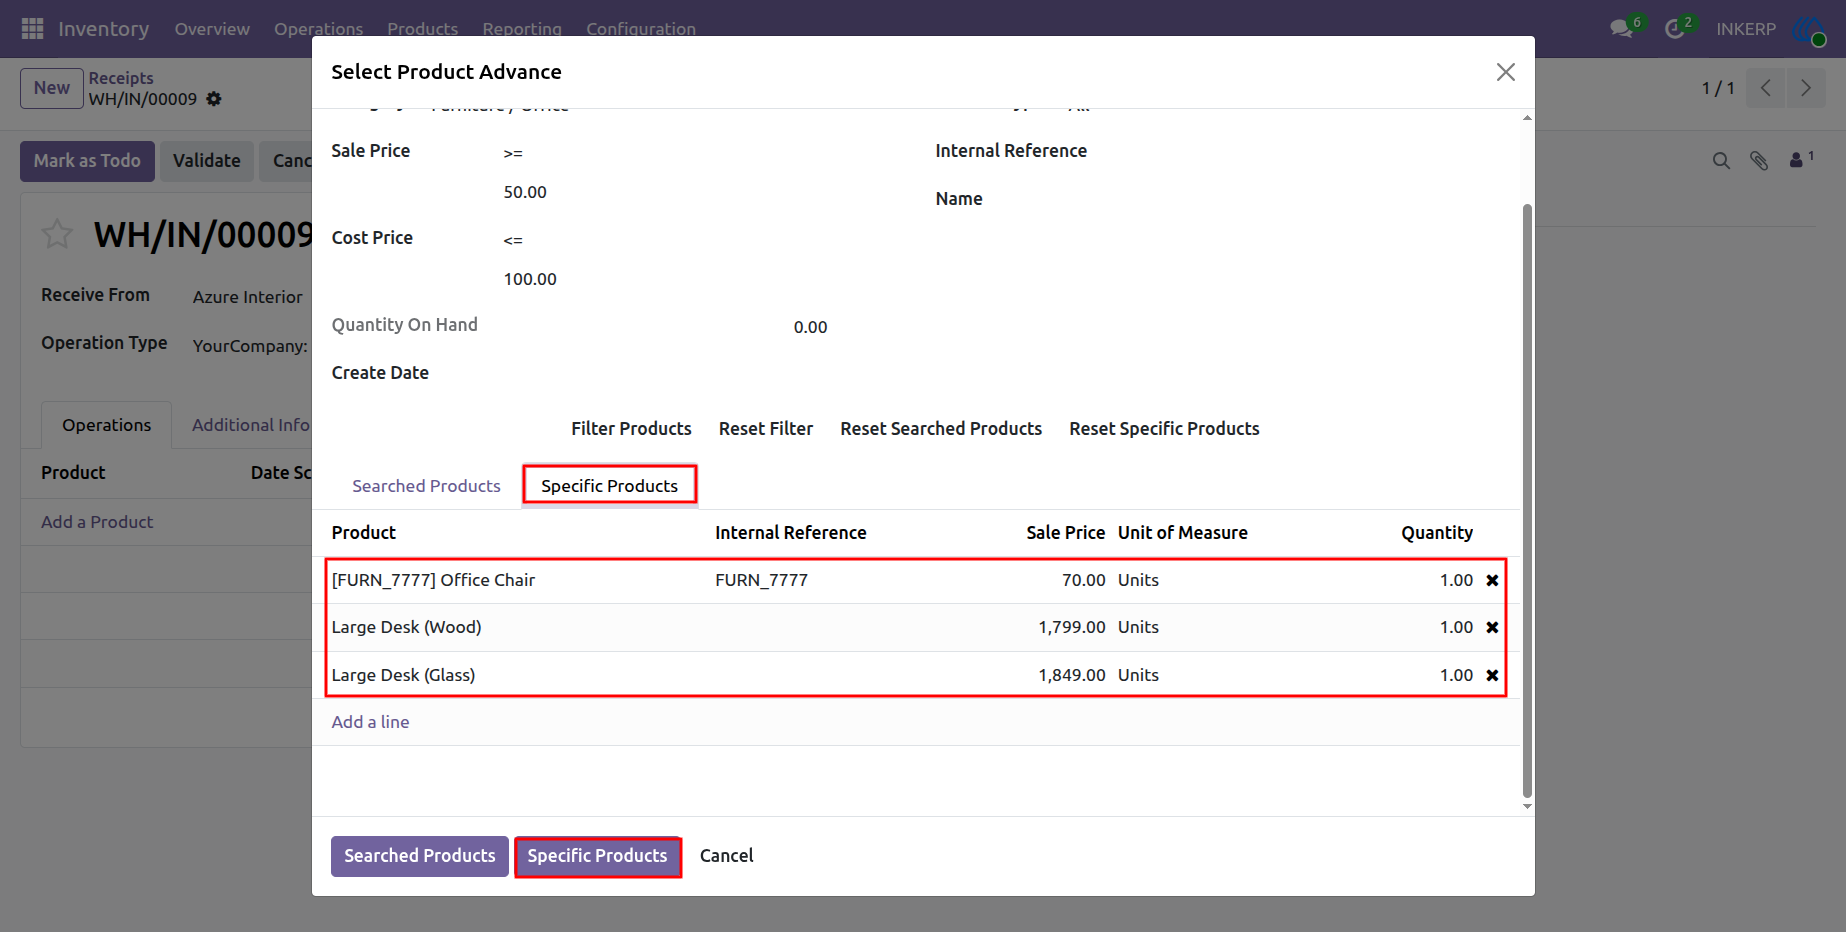Open the apps grid menu icon
Screen dimensions: 1846x932
coord(32,29)
